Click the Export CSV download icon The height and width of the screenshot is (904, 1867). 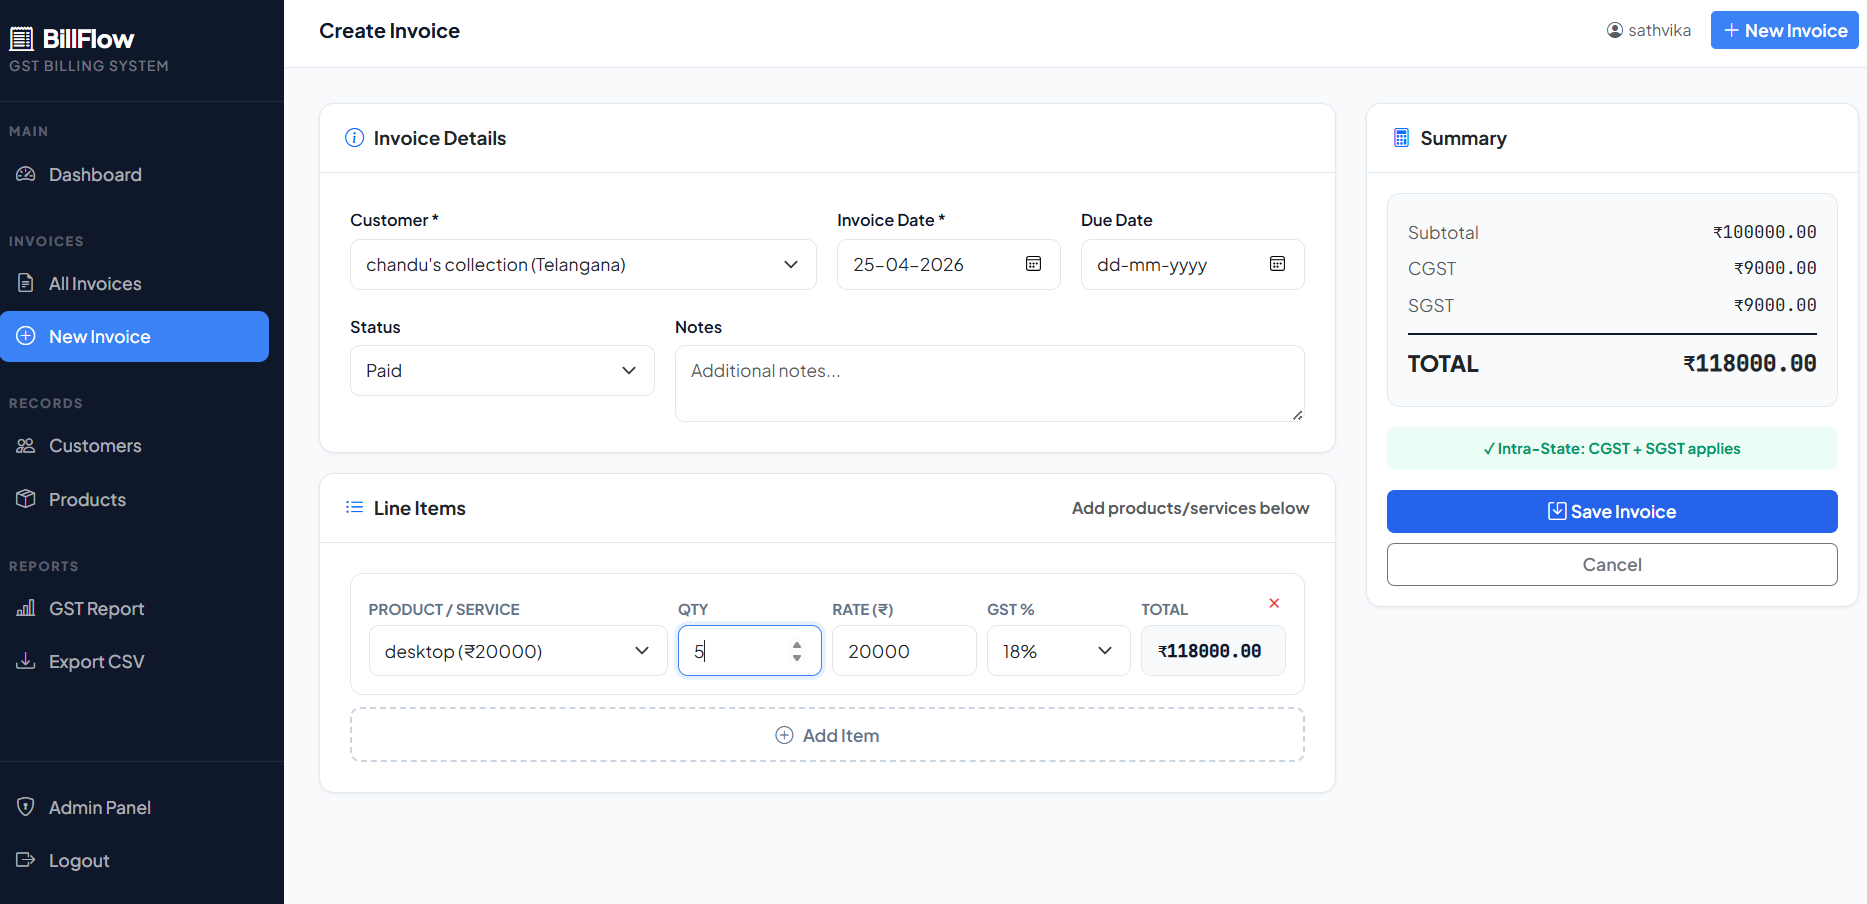(x=26, y=661)
